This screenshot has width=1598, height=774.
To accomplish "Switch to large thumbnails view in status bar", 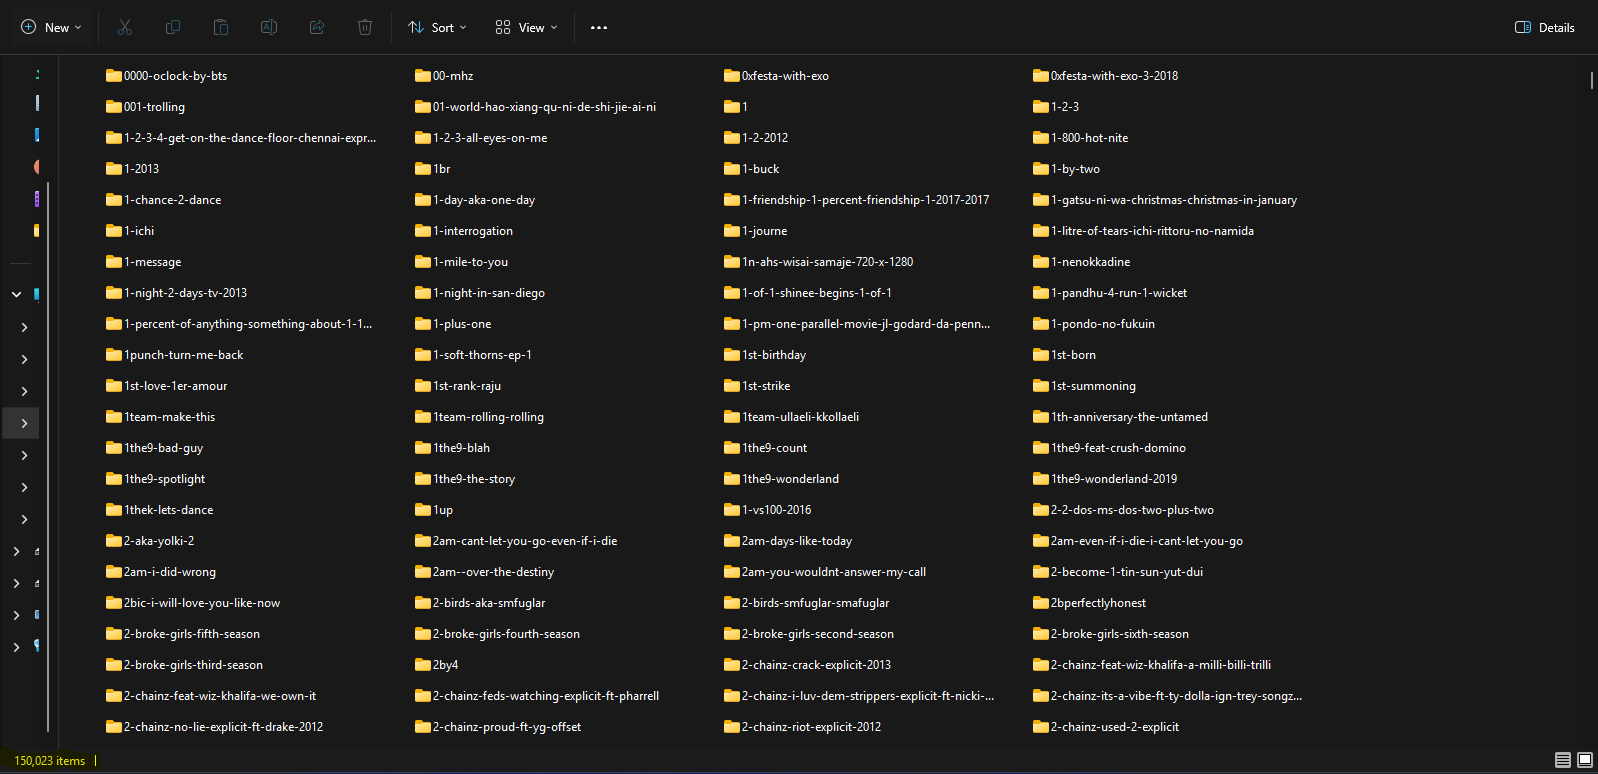I will (x=1585, y=761).
